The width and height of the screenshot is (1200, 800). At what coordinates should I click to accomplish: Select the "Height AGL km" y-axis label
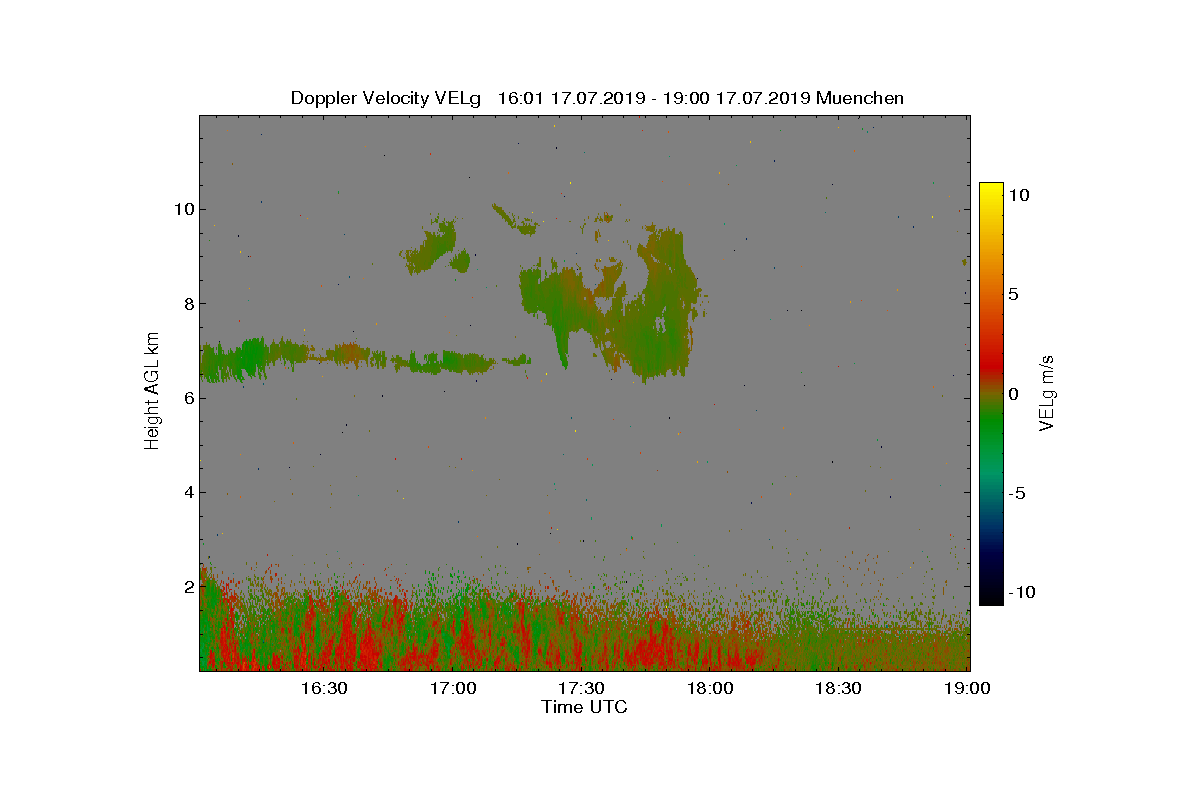(x=152, y=390)
